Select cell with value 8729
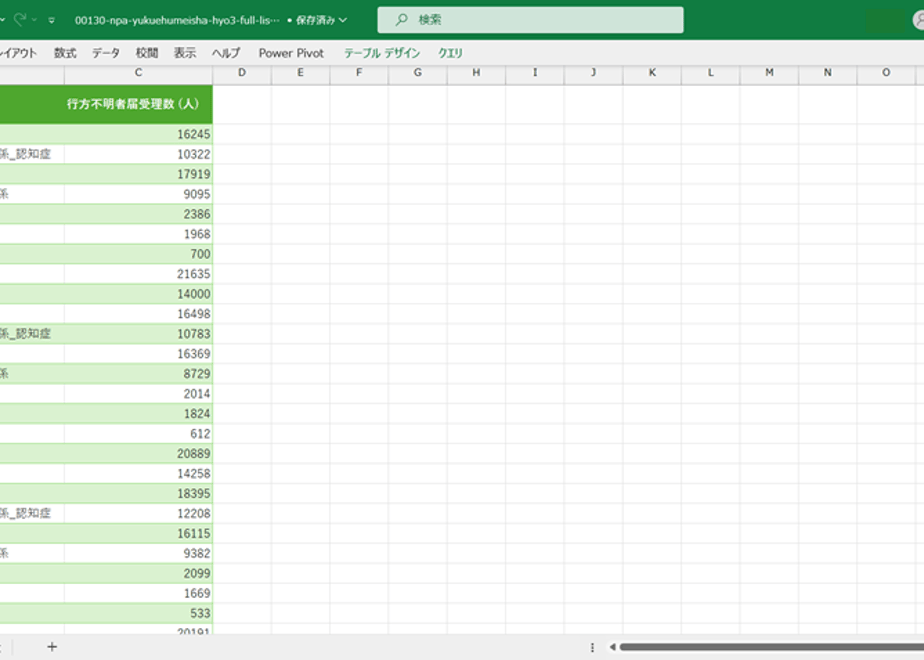This screenshot has width=924, height=660. pos(138,374)
